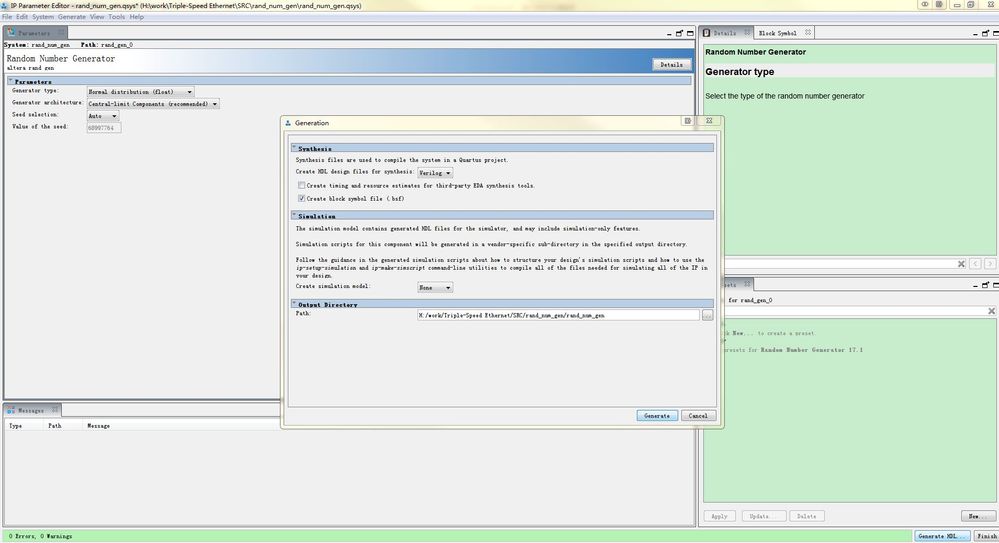Open the Help menu

pos(136,17)
